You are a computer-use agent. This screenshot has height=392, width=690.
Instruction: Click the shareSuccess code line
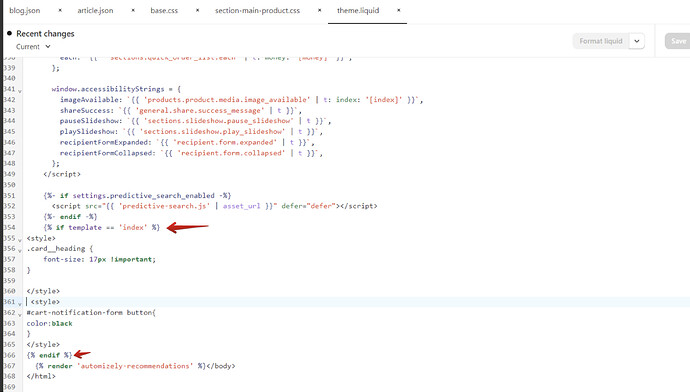(181, 110)
